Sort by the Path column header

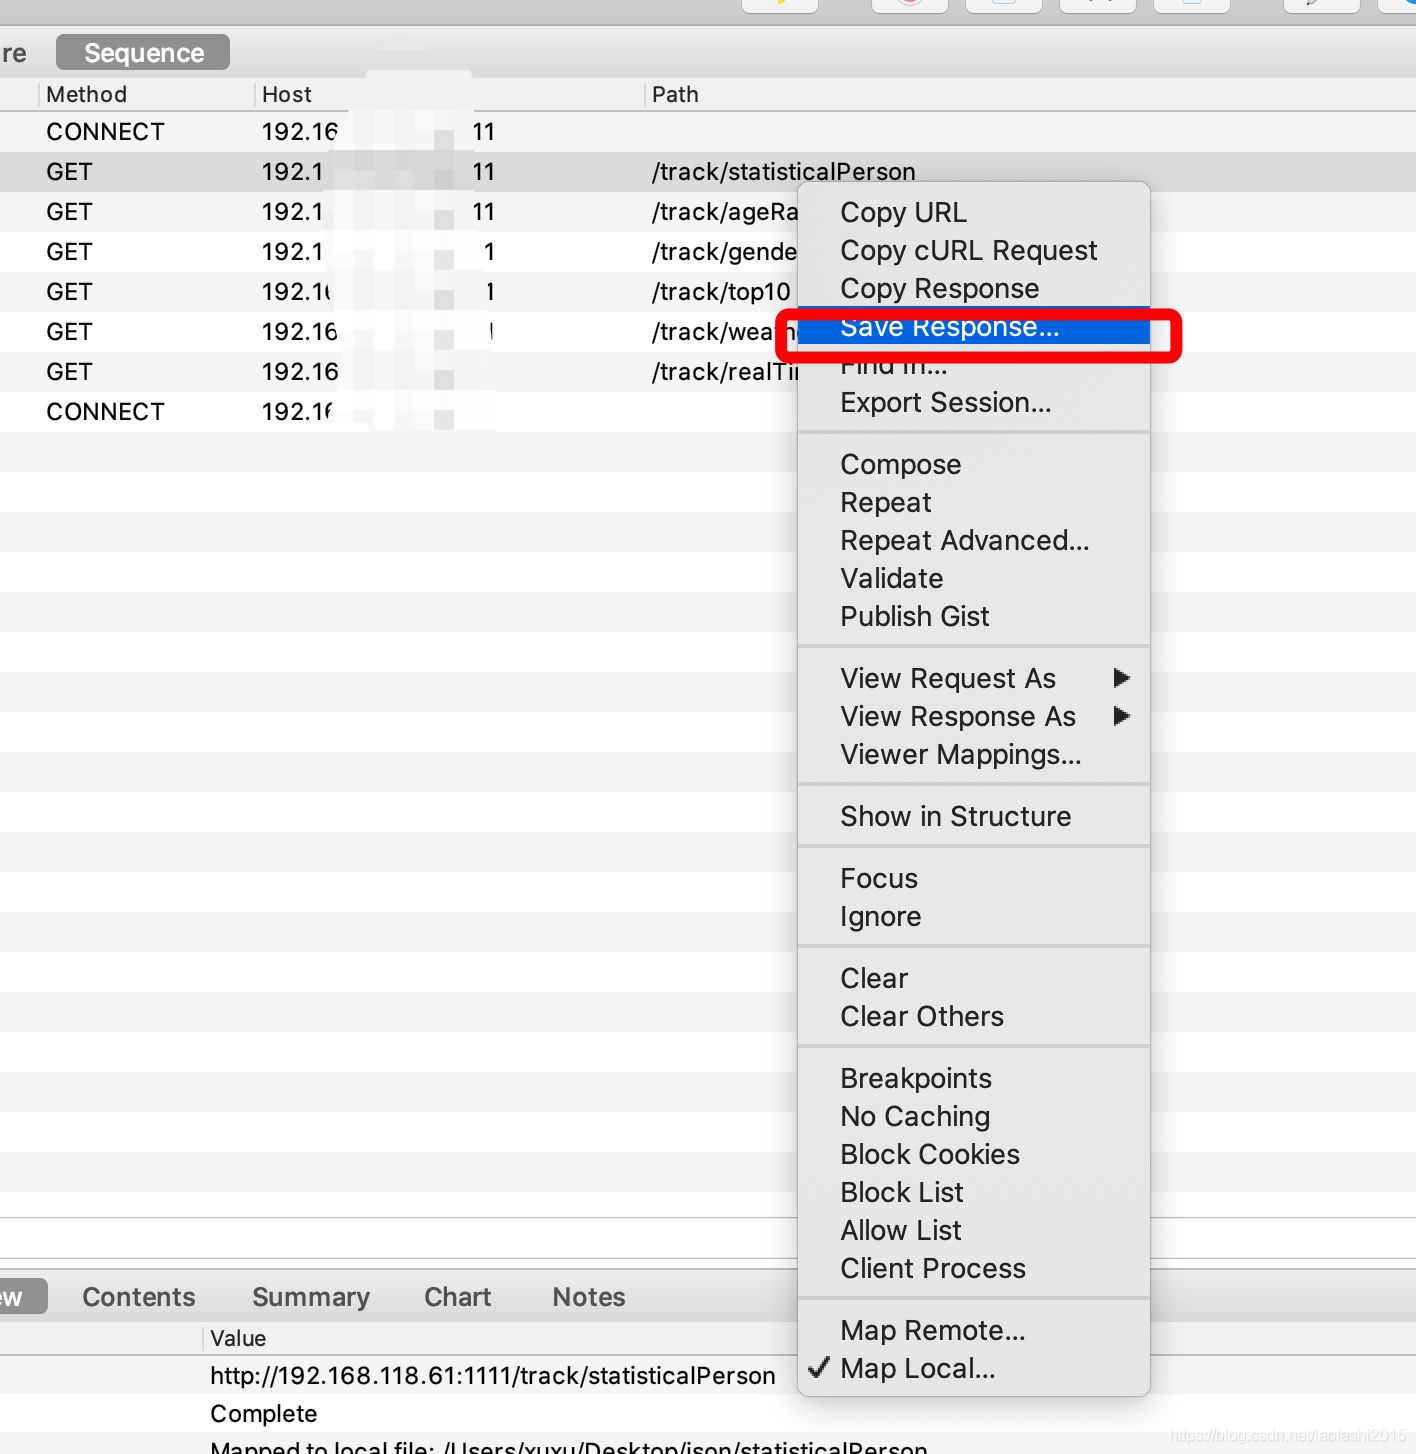[x=675, y=94]
